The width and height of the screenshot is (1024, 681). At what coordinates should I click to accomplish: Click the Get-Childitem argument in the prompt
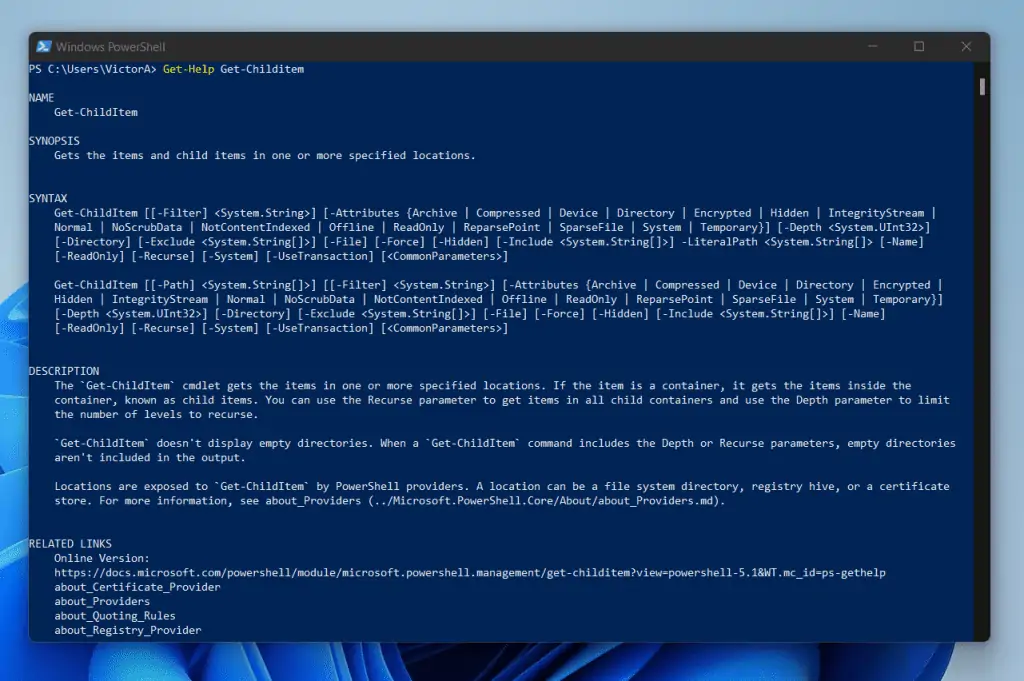[262, 69]
